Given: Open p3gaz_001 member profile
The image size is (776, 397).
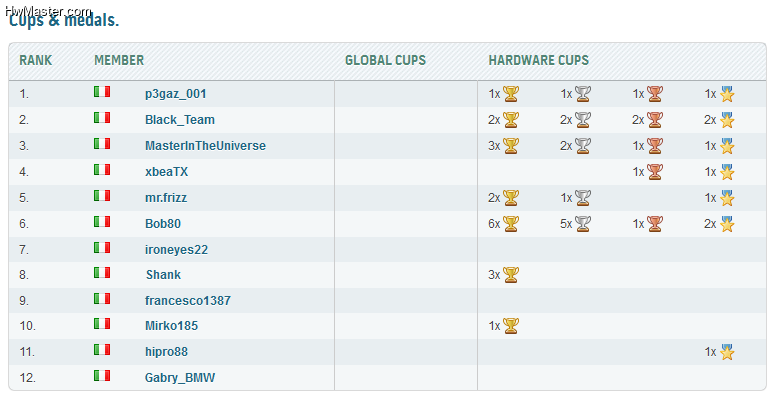Looking at the screenshot, I should [x=176, y=94].
